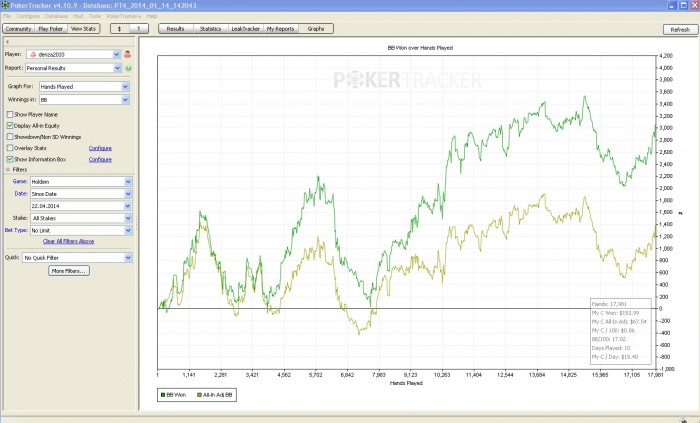This screenshot has height=423, width=700.
Task: Open the Quick filter dropdown
Action: (x=77, y=258)
